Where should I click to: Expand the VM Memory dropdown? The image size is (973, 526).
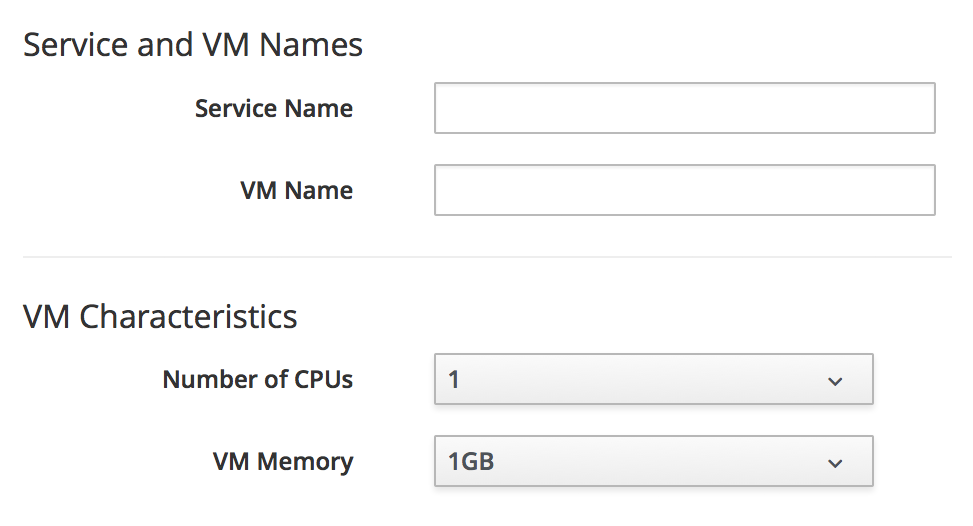click(x=654, y=462)
